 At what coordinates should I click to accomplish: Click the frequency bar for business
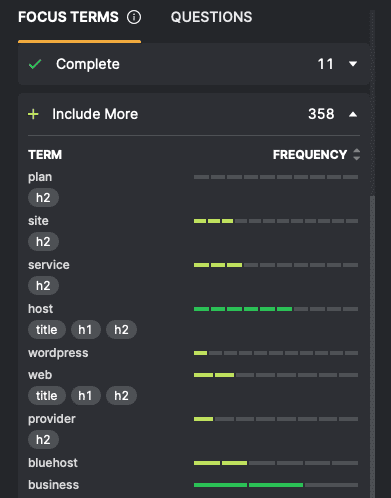(276, 485)
